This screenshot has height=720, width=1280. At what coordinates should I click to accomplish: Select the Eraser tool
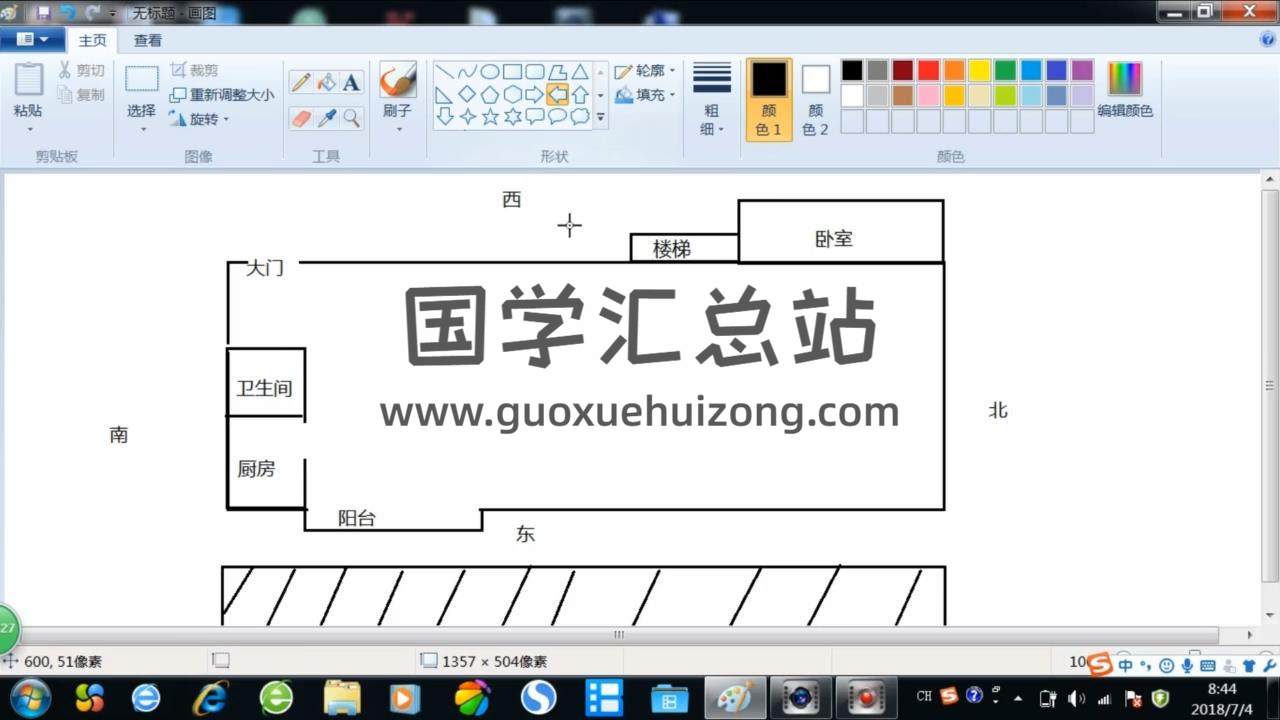[301, 118]
